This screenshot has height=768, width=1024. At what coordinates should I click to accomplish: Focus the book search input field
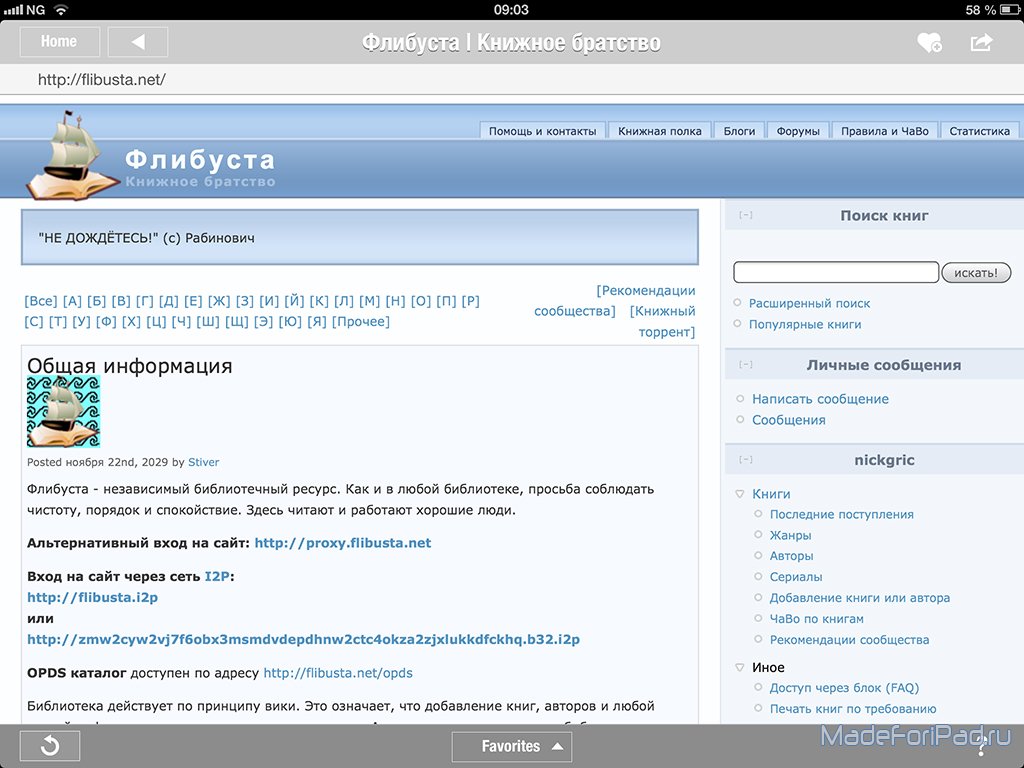coord(836,272)
